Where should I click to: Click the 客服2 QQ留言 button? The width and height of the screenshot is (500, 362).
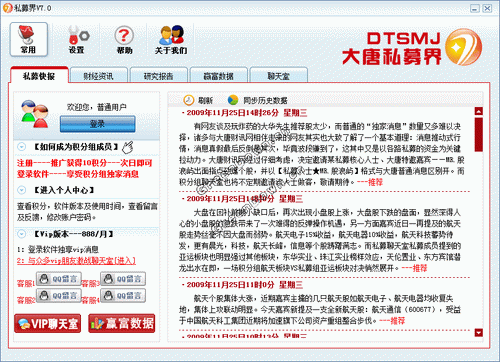point(58,296)
